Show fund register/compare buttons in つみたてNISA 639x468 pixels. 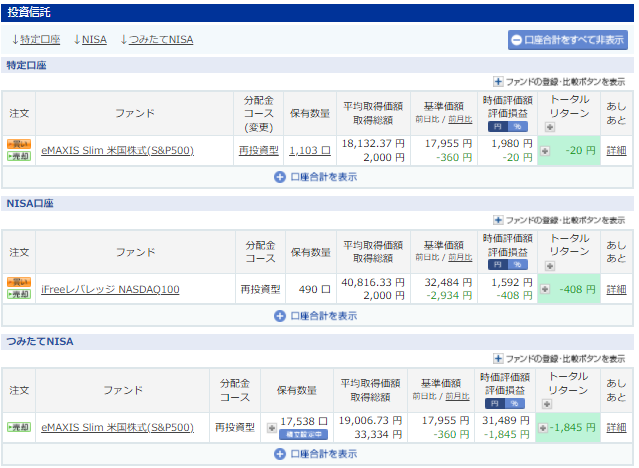pos(559,359)
